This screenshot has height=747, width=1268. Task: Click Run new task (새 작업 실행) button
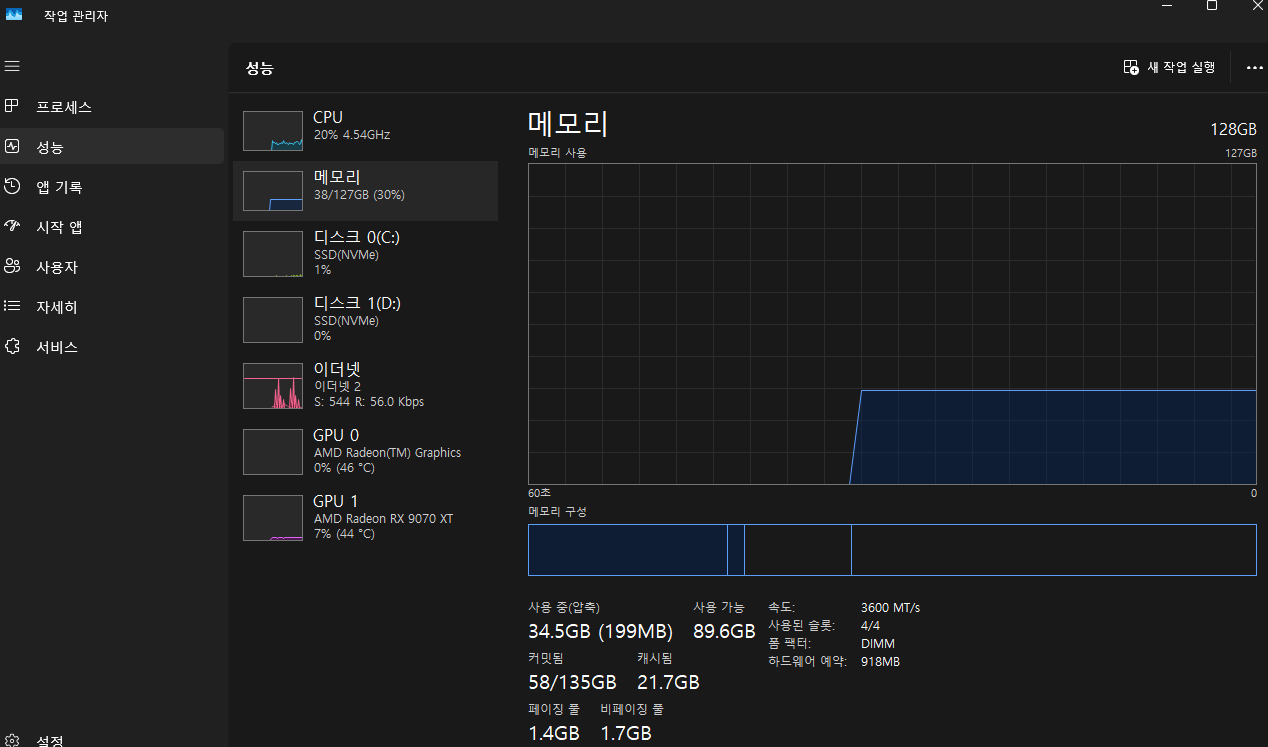point(1169,67)
